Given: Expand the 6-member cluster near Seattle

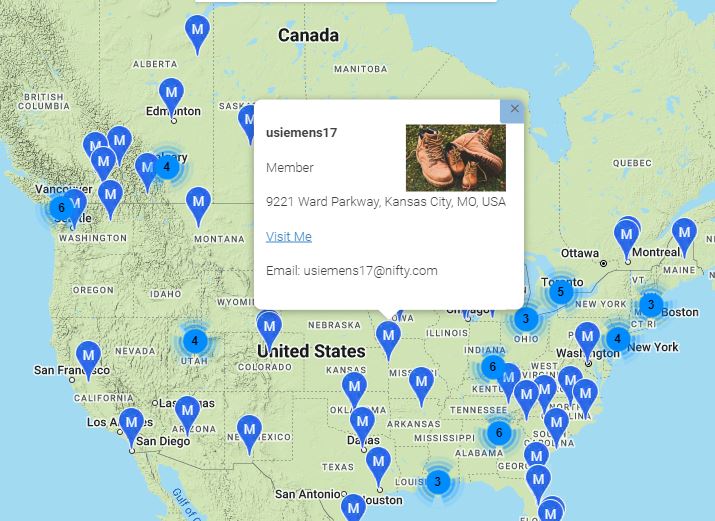Looking at the screenshot, I should pos(61,208).
